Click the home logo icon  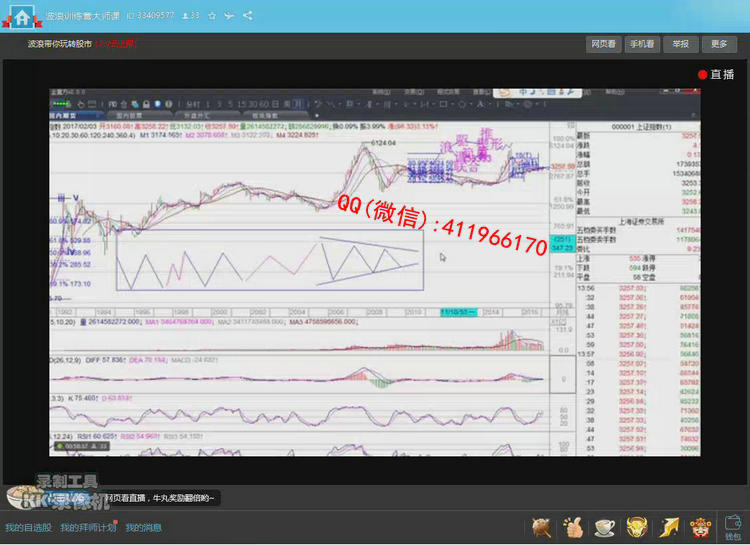point(21,16)
